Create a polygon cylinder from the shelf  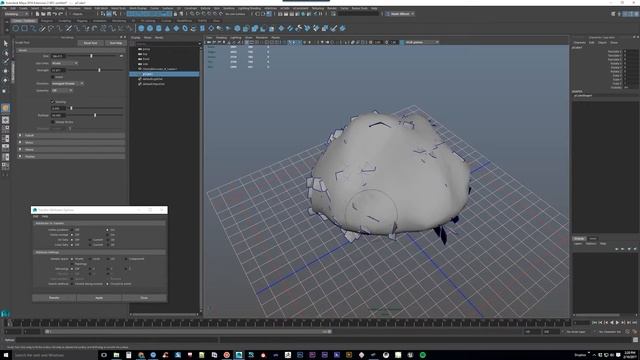pos(159,28)
